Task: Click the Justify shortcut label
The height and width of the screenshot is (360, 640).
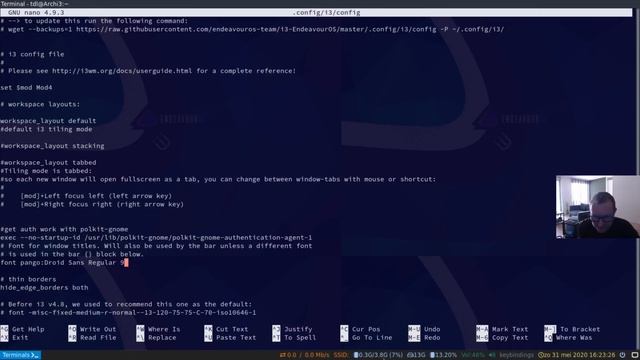Action: [x=298, y=329]
